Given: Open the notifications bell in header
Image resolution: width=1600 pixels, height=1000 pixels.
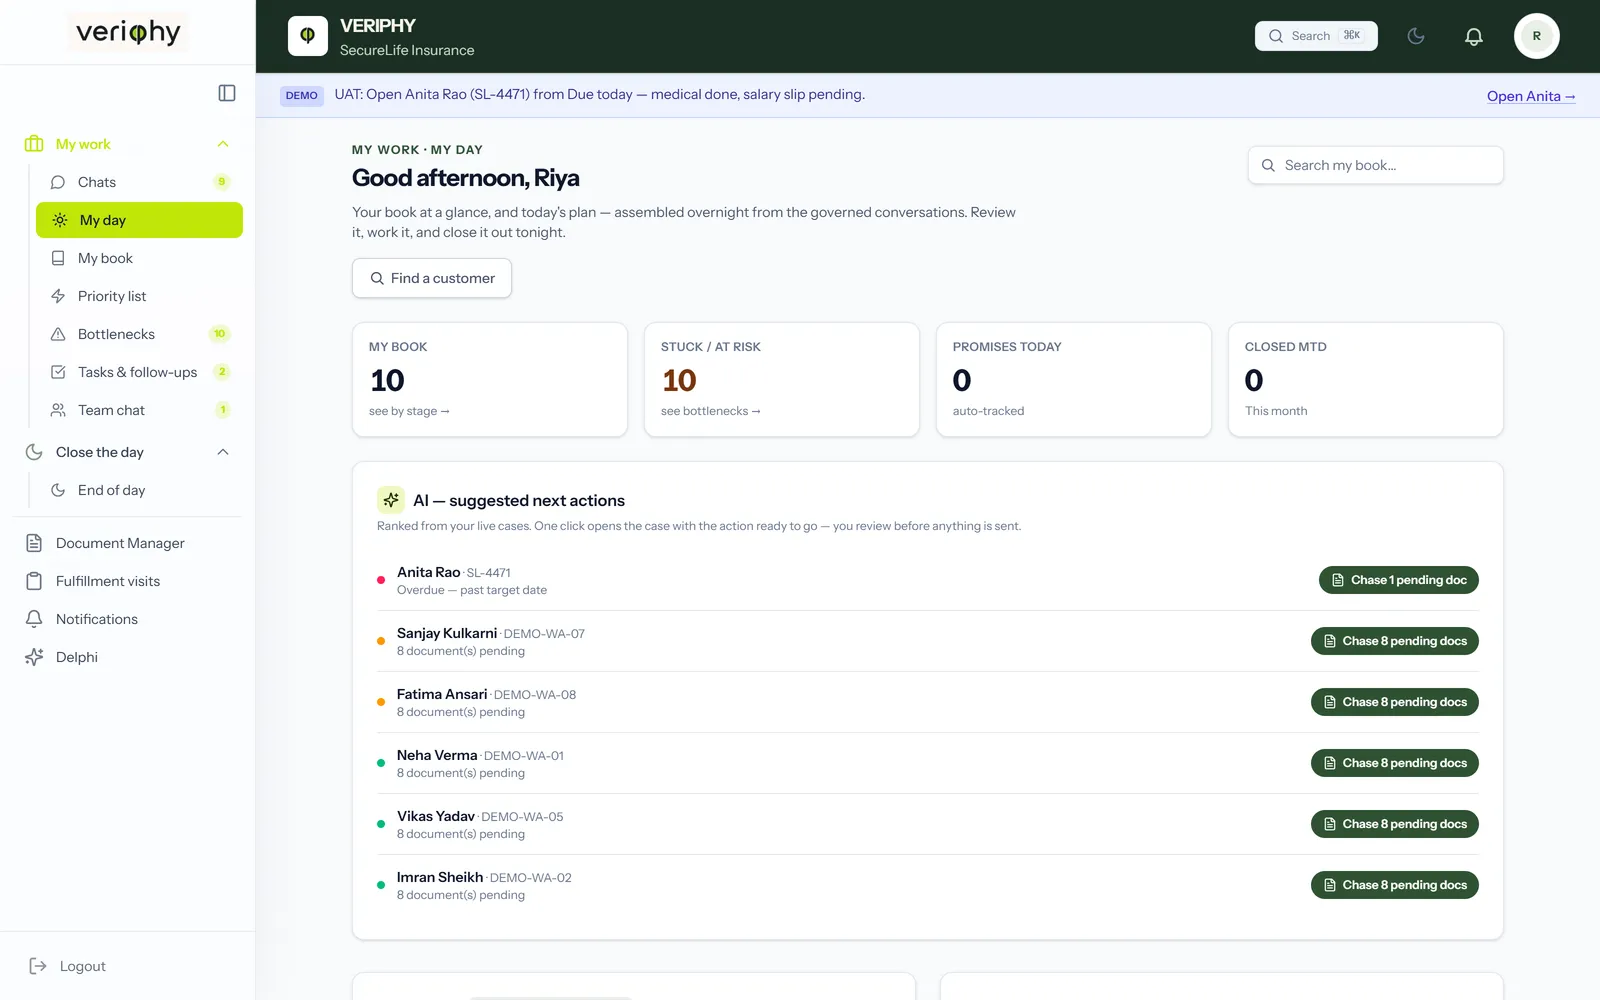Looking at the screenshot, I should (x=1474, y=36).
